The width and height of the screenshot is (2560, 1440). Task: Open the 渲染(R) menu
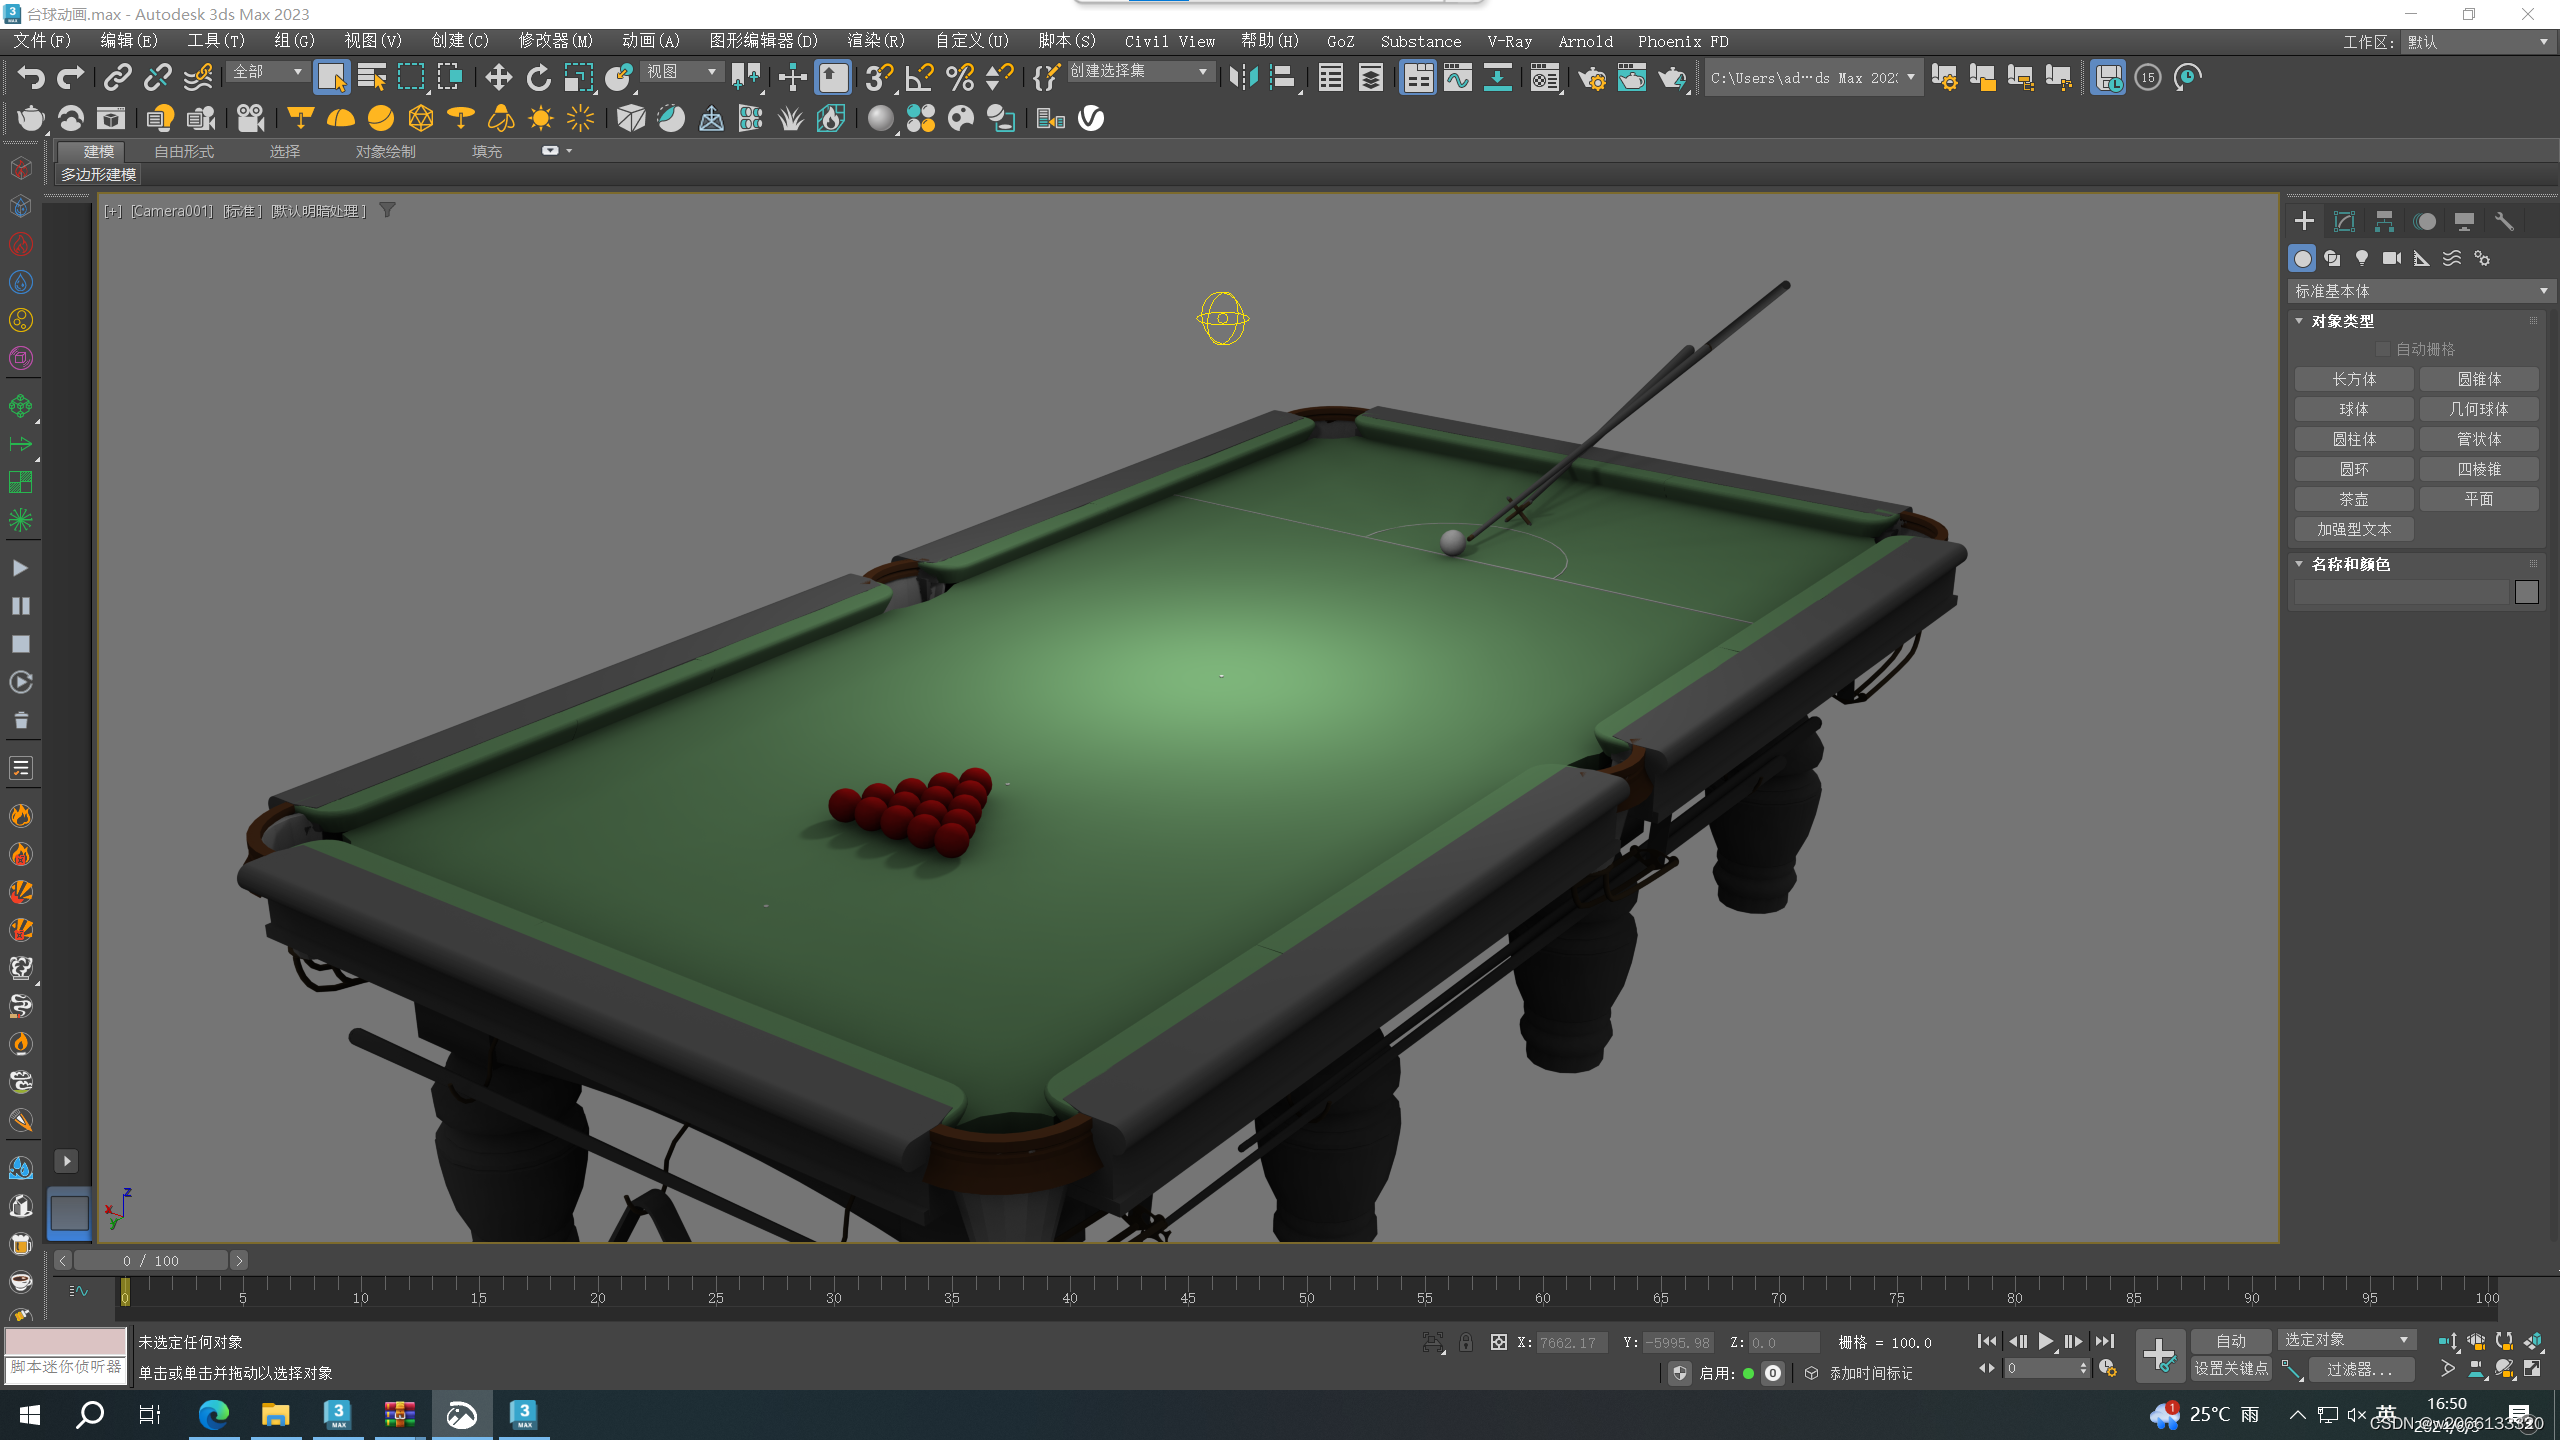pos(875,41)
